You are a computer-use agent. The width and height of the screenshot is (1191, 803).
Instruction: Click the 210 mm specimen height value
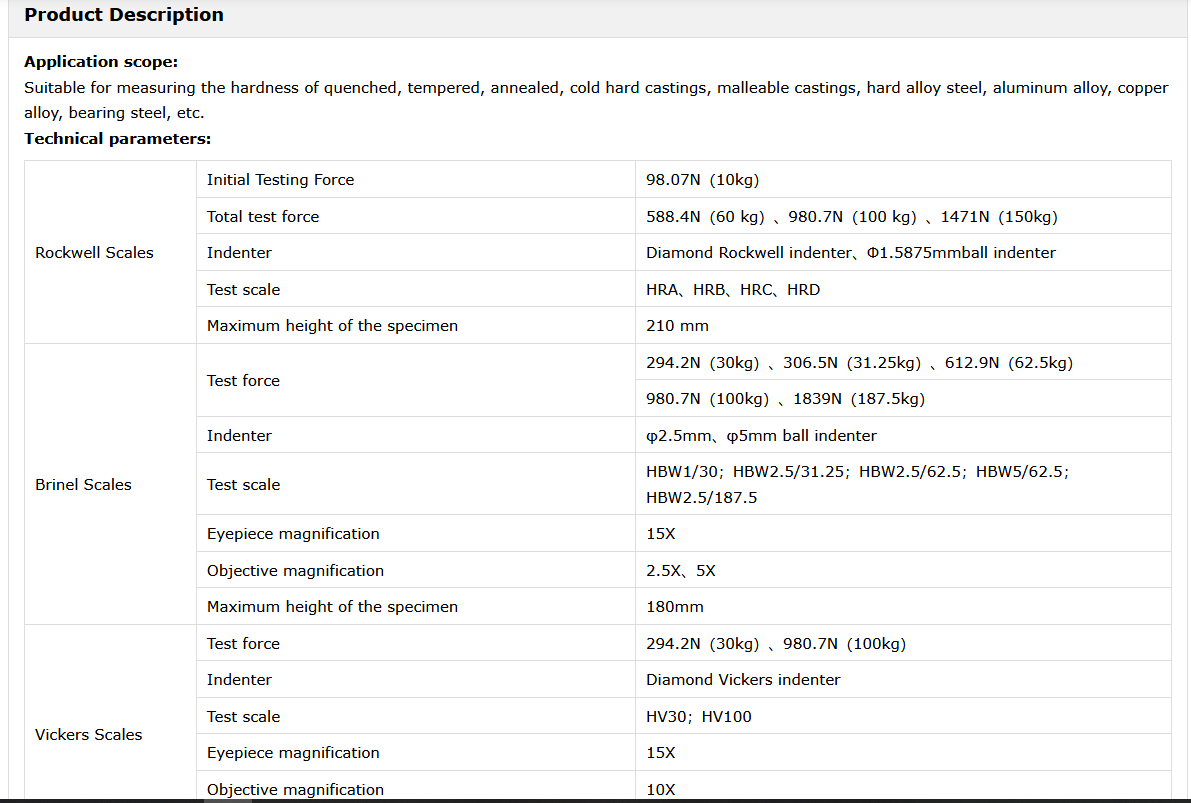pyautogui.click(x=677, y=326)
